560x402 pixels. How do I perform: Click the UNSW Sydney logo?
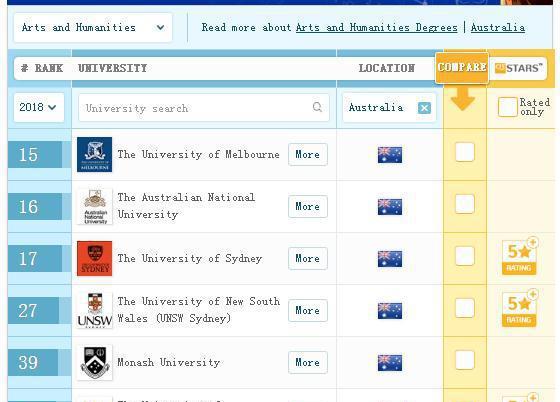tap(95, 310)
